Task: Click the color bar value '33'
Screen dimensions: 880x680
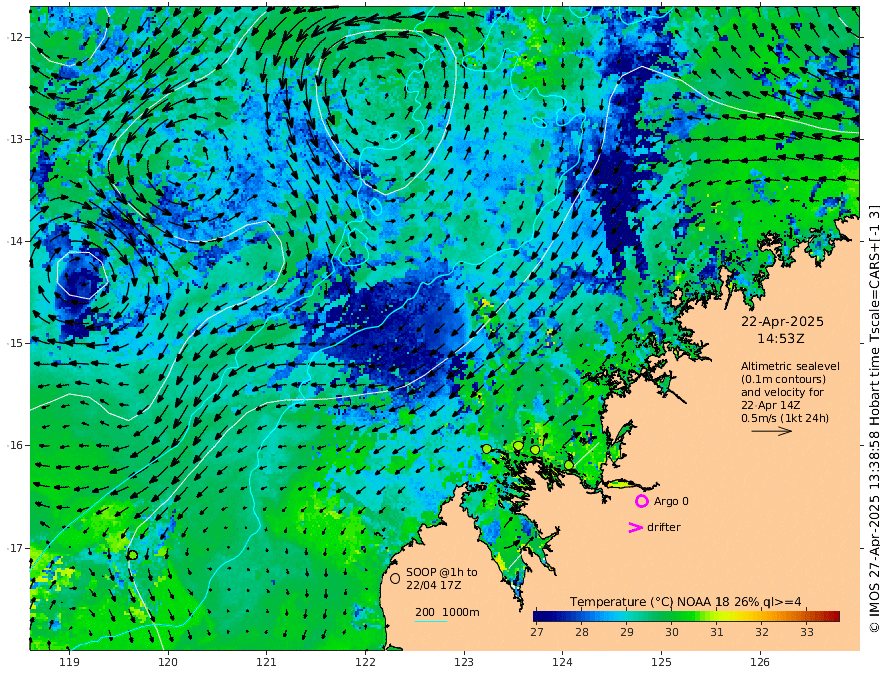Action: click(806, 632)
